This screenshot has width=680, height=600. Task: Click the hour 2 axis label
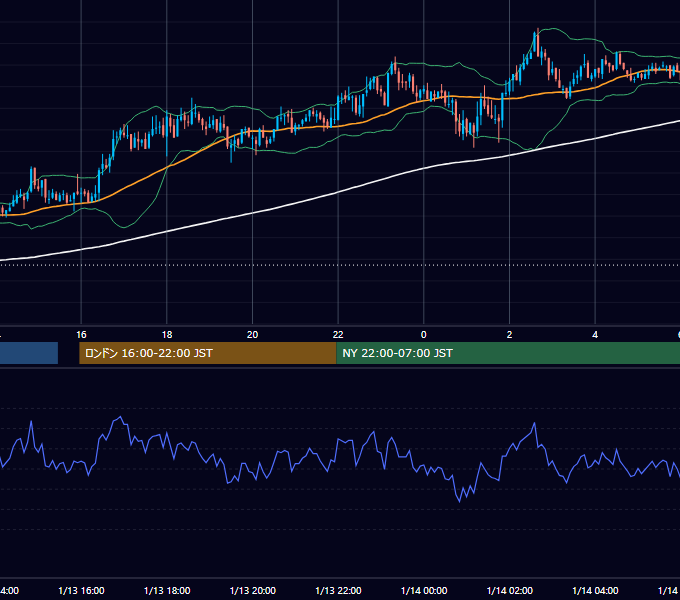tap(510, 335)
